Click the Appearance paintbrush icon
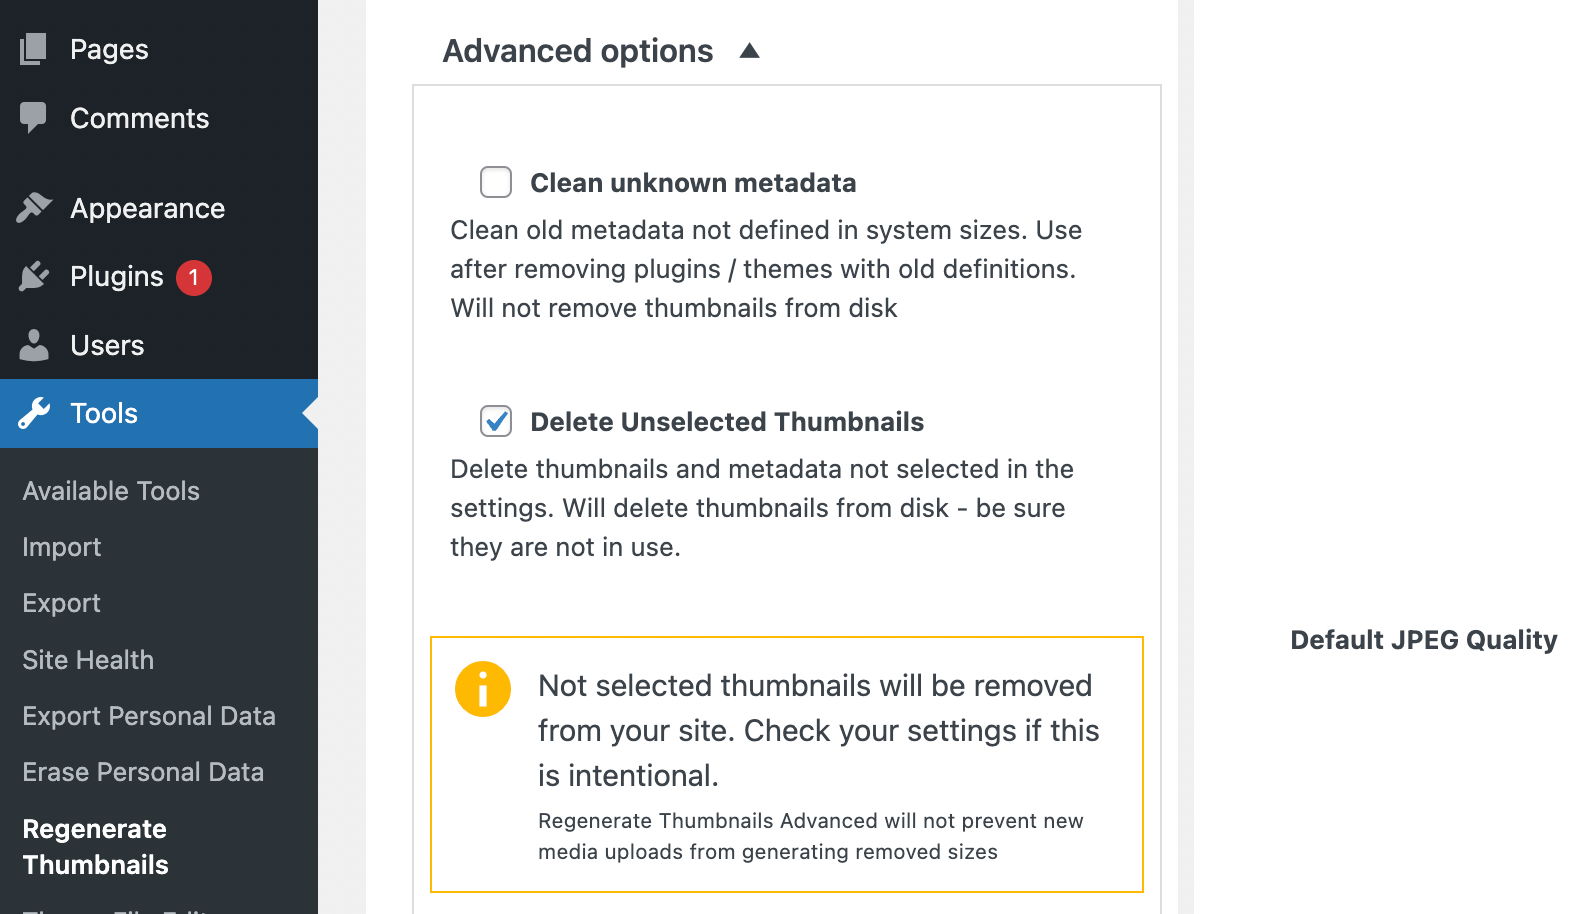Screen dimensions: 1582x914 [34, 207]
